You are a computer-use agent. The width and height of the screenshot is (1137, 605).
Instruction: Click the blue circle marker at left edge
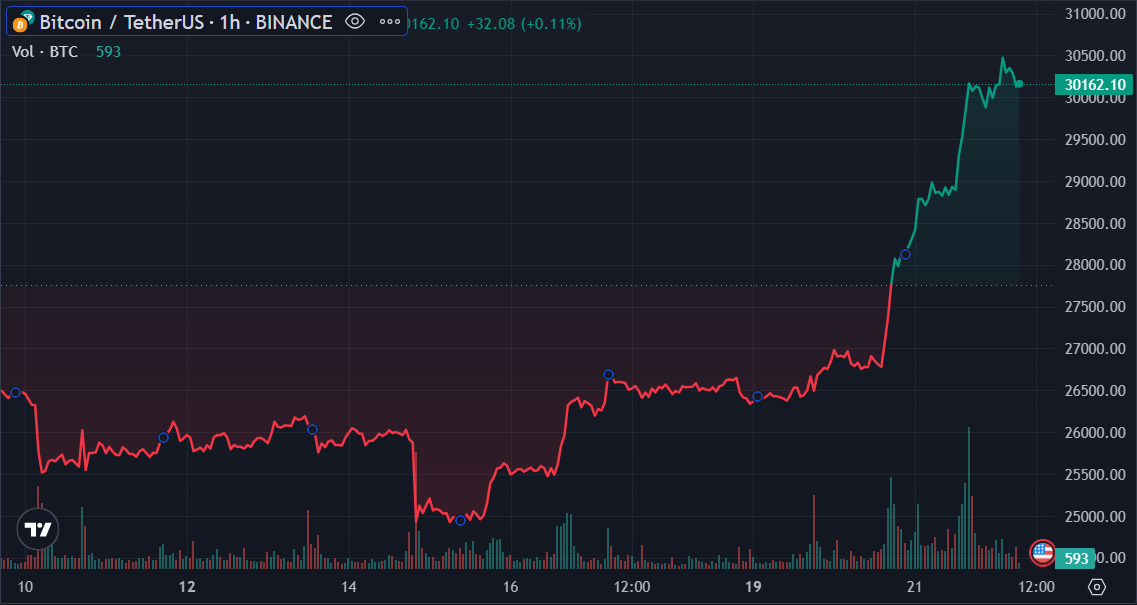click(15, 392)
